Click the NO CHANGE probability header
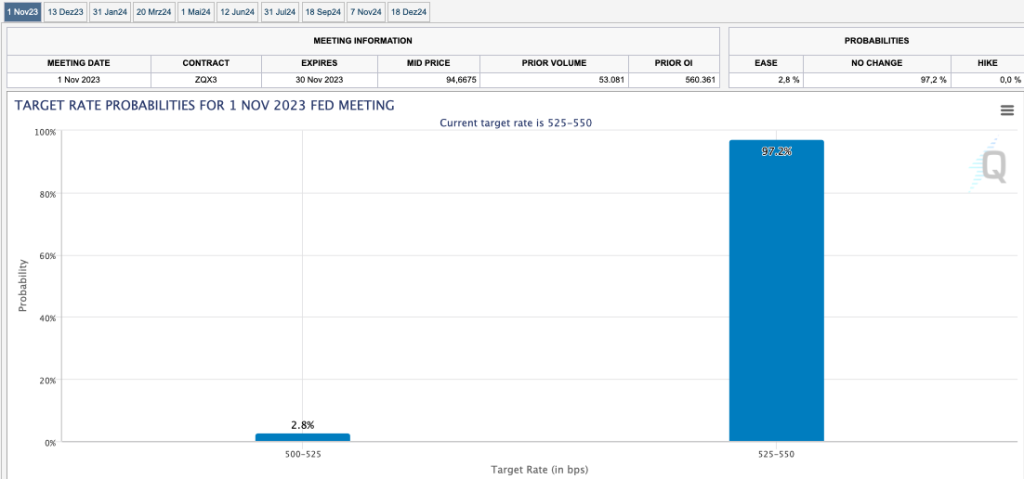This screenshot has height=479, width=1024. [x=879, y=63]
